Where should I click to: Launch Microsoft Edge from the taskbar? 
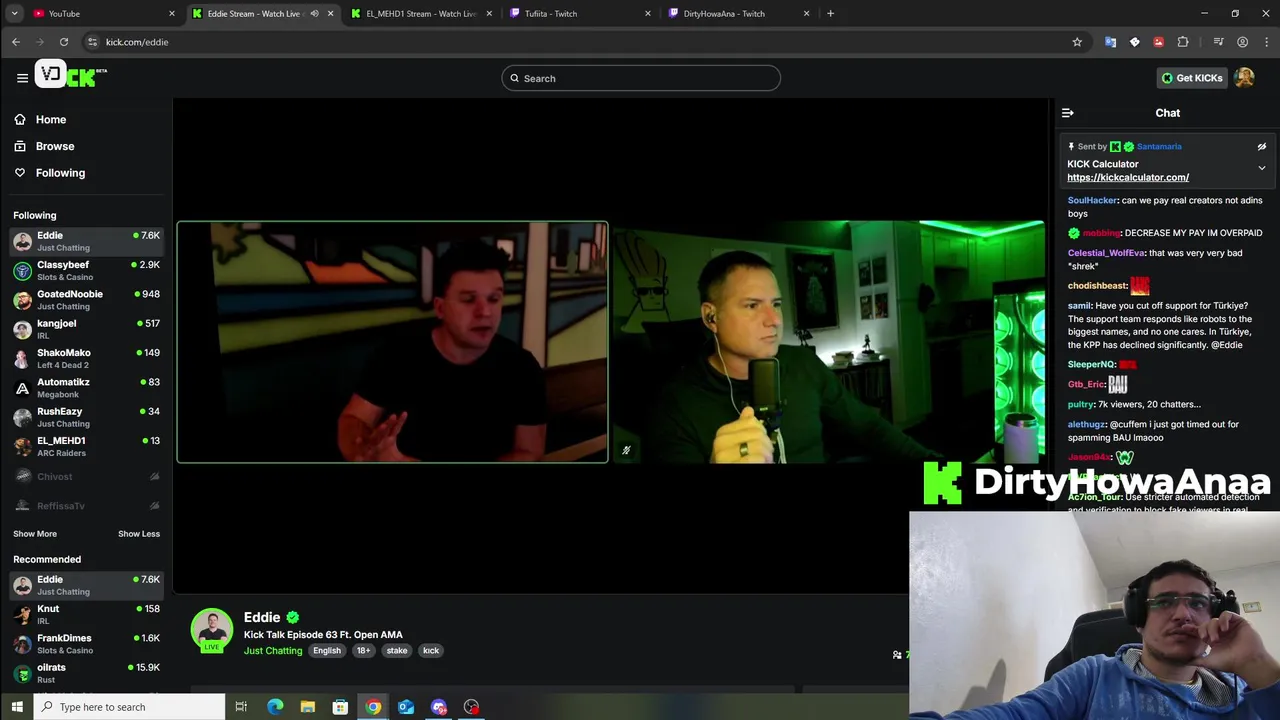[x=275, y=707]
